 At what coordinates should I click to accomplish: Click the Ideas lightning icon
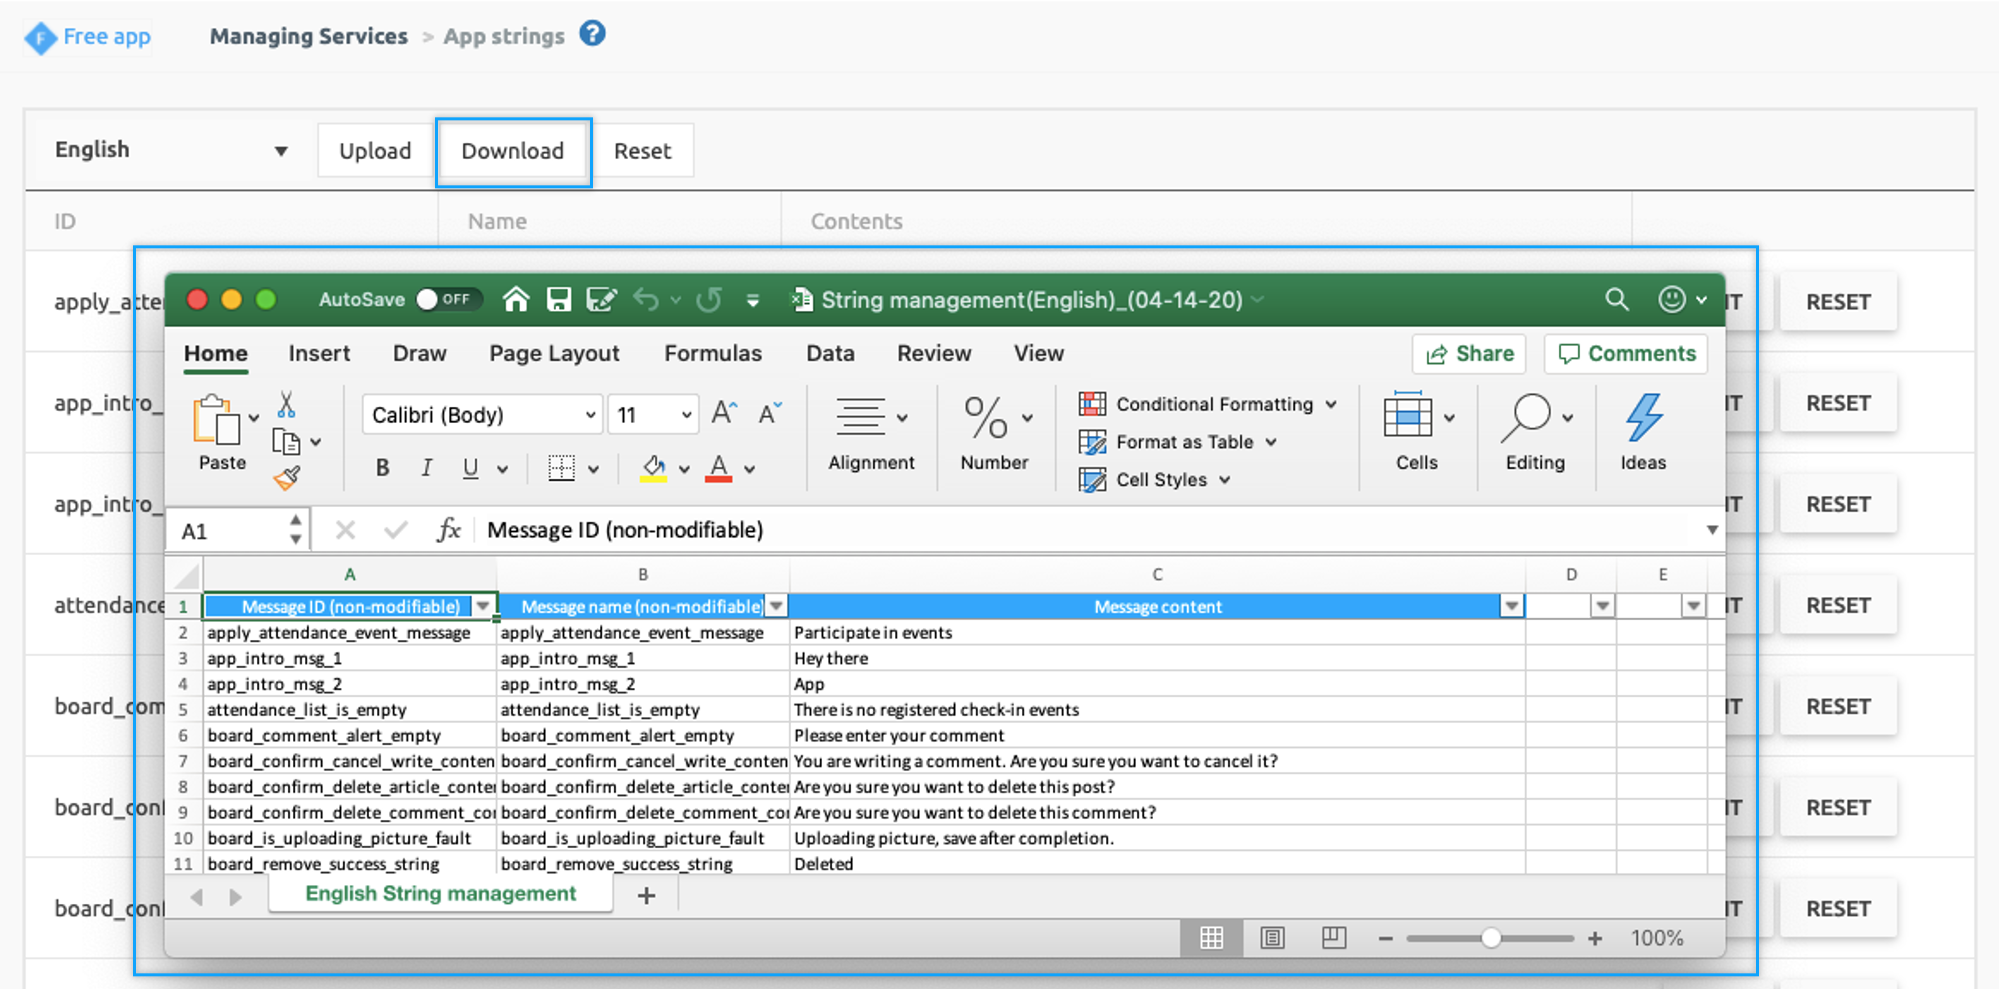tap(1643, 418)
